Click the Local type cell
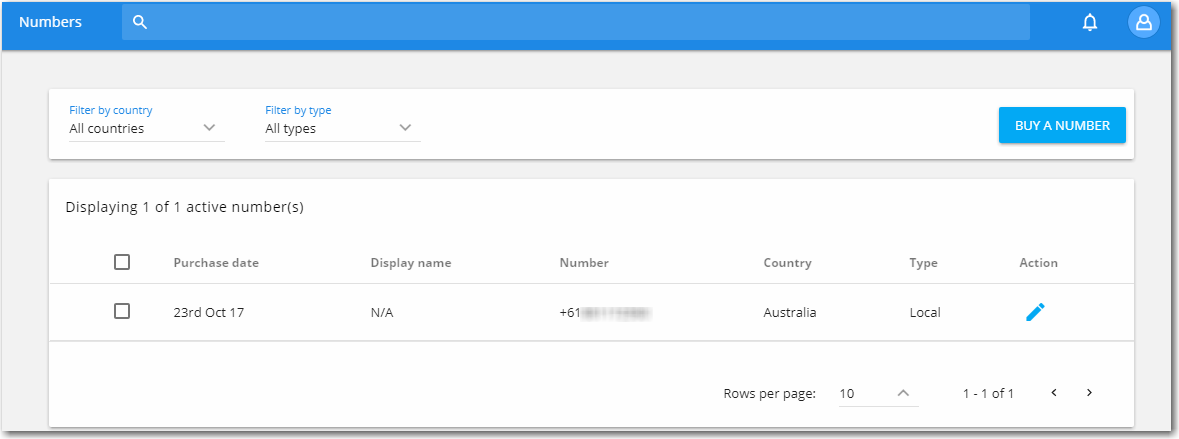The image size is (1179, 439). click(925, 313)
